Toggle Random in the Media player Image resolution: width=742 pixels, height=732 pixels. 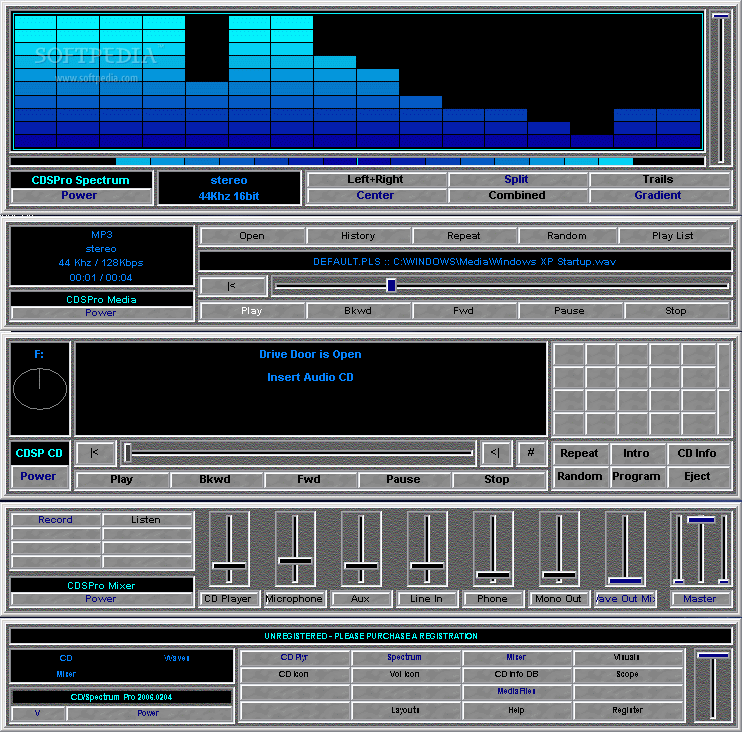[567, 236]
